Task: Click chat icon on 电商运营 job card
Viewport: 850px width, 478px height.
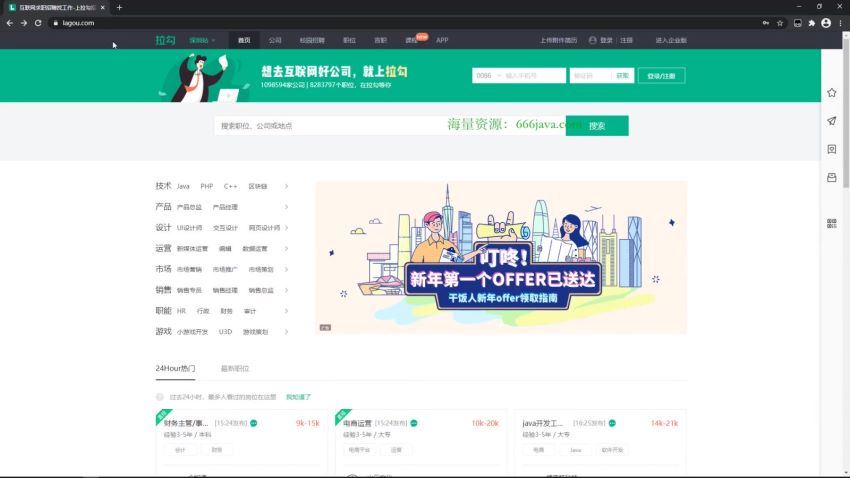Action: 414,423
